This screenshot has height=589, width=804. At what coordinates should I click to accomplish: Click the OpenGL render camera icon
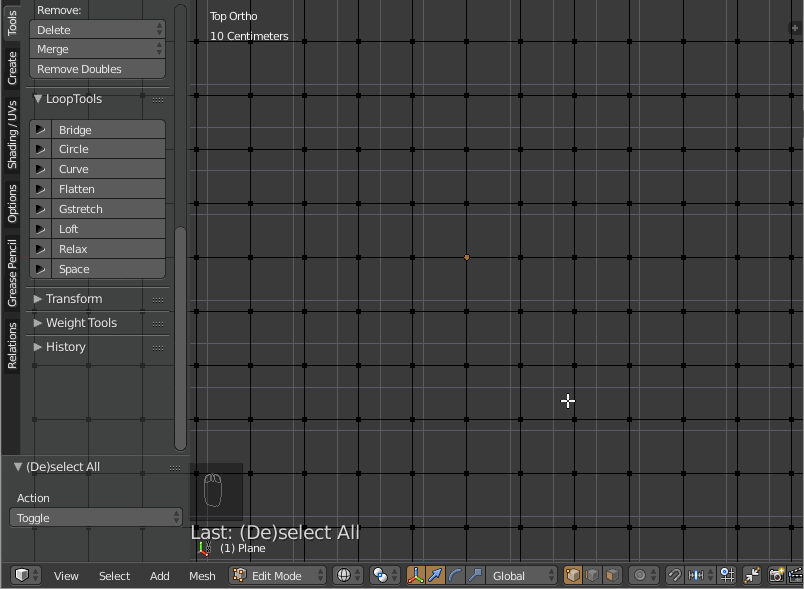coord(776,575)
